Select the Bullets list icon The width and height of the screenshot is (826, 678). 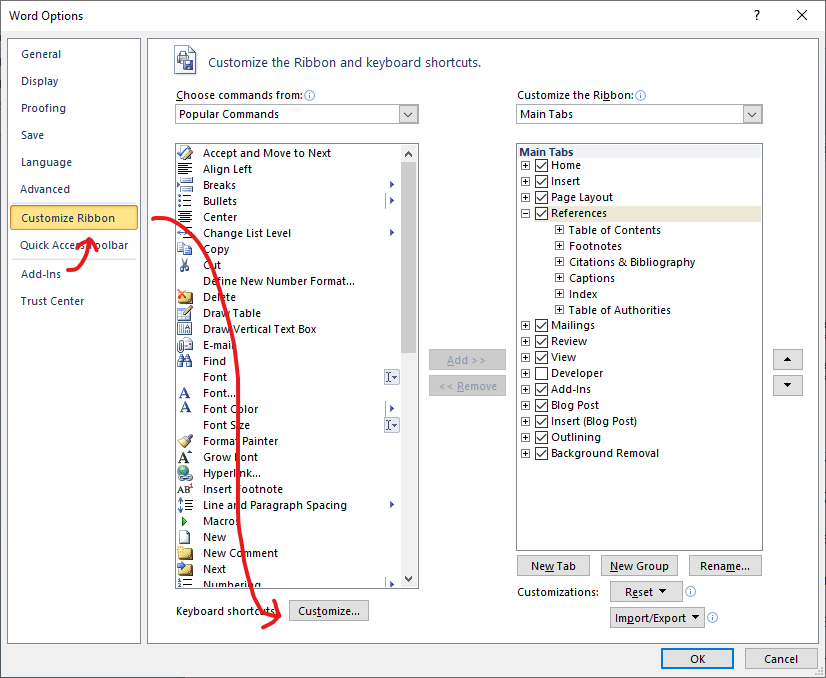point(185,201)
